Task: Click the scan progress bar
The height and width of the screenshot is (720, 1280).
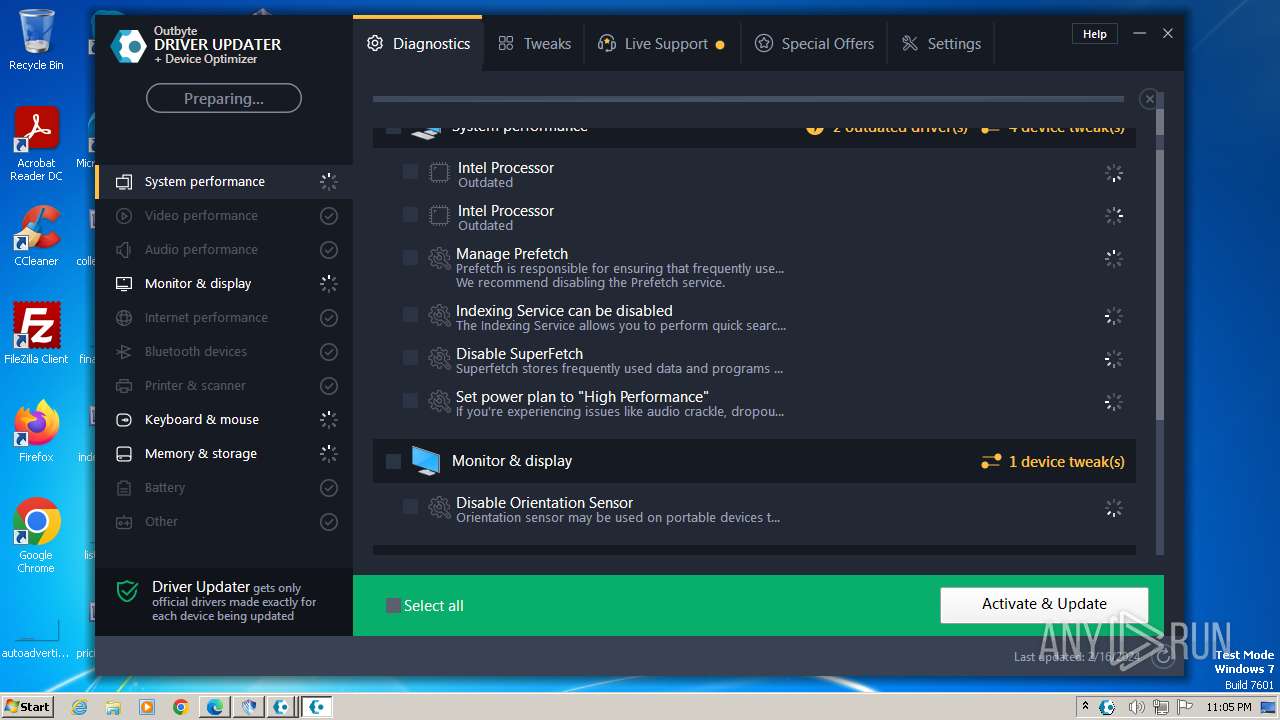Action: click(x=748, y=99)
